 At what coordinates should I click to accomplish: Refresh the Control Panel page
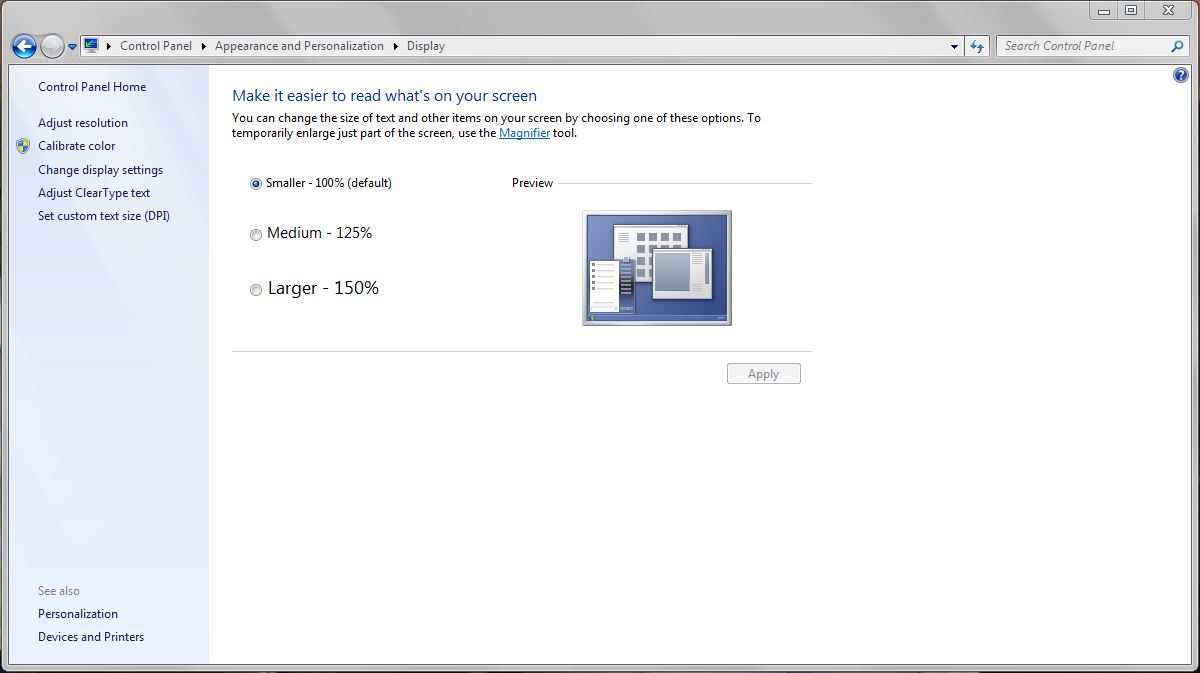(x=977, y=46)
